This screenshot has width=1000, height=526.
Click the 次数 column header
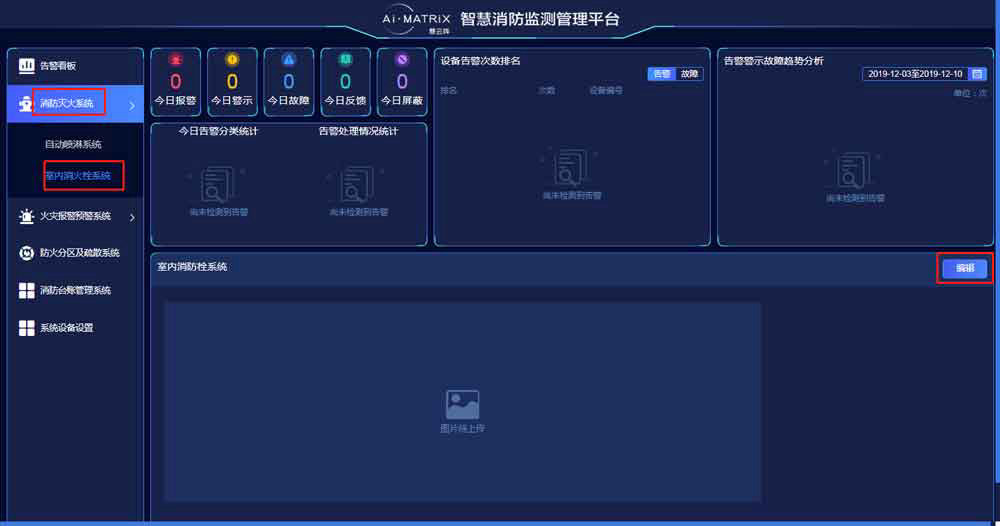click(x=547, y=91)
